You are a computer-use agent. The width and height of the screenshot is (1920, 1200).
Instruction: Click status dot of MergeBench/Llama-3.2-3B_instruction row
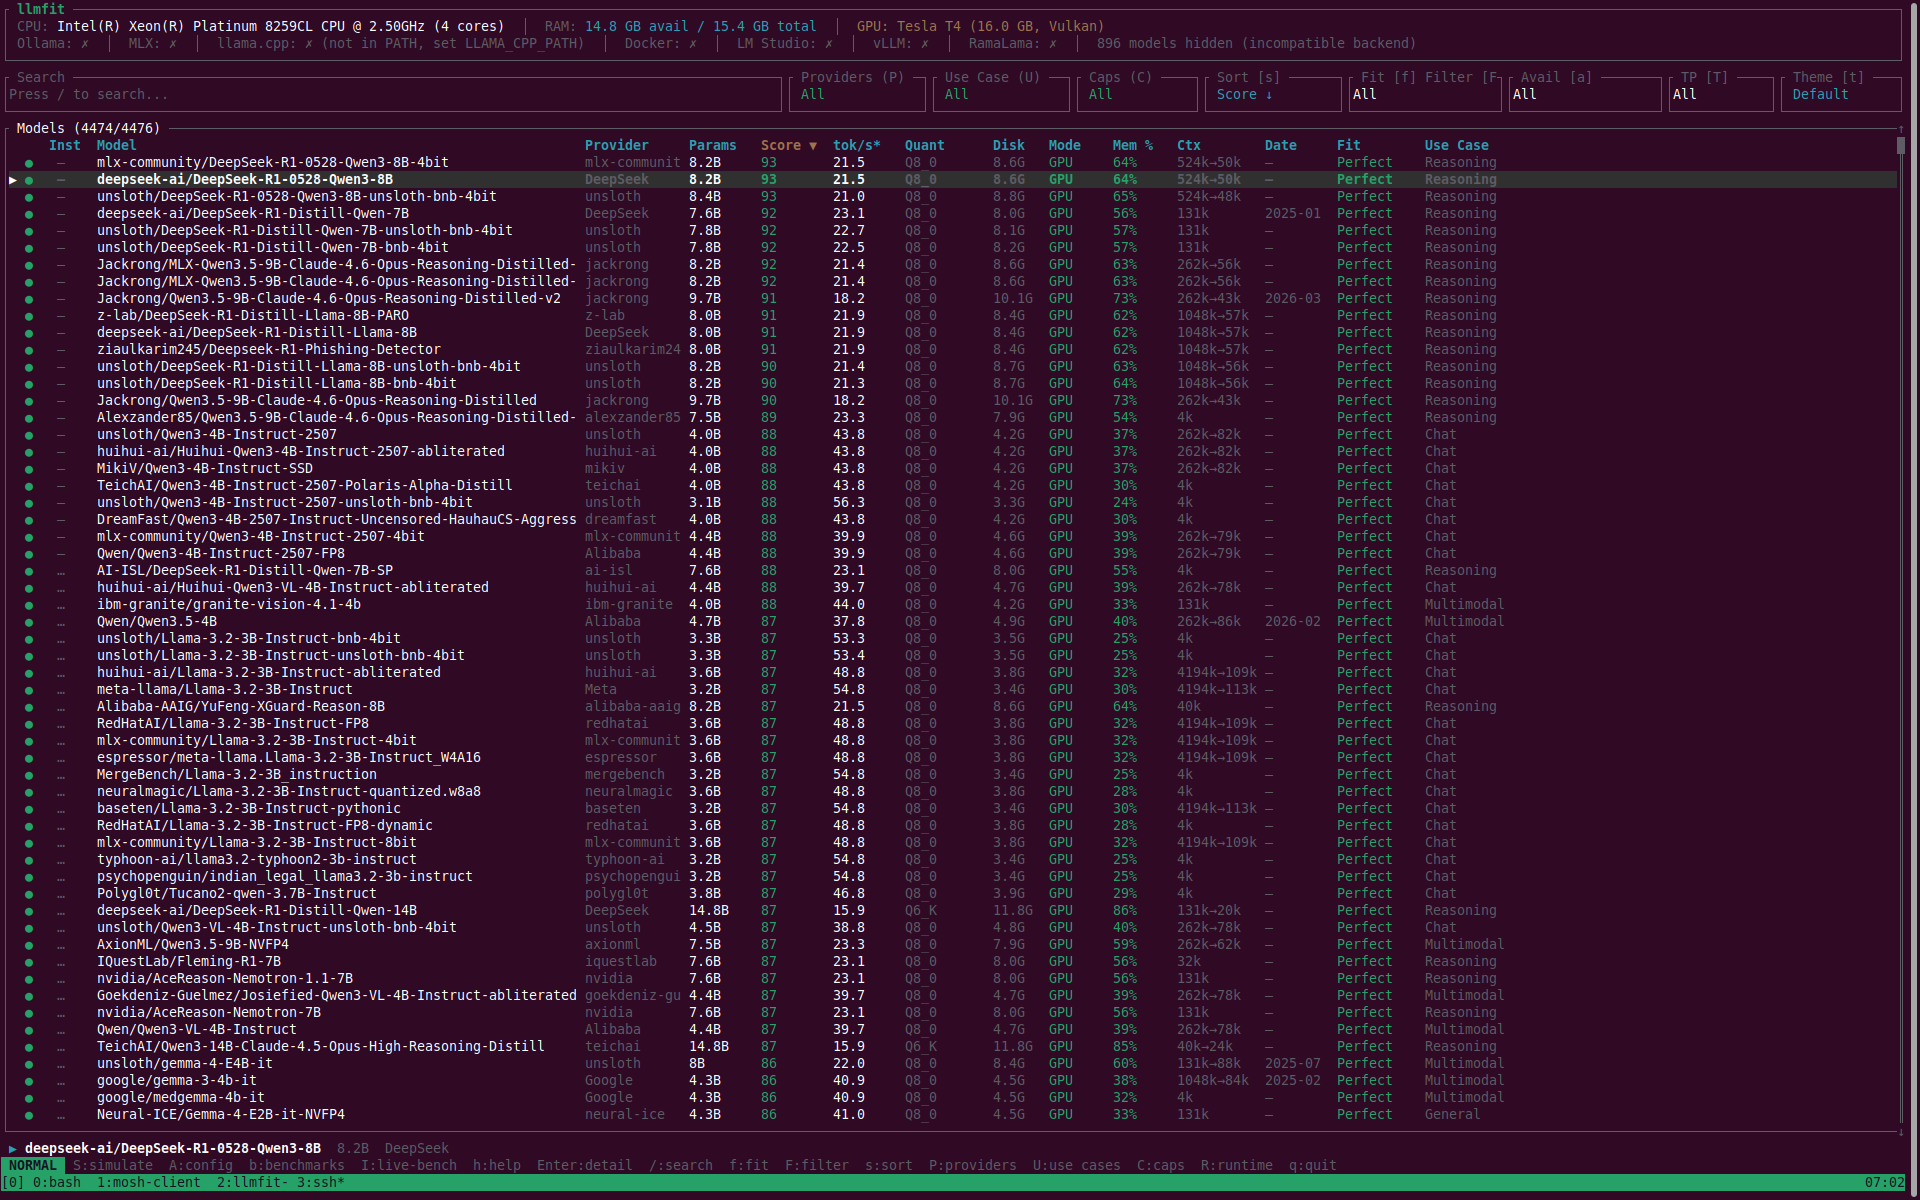[x=29, y=775]
